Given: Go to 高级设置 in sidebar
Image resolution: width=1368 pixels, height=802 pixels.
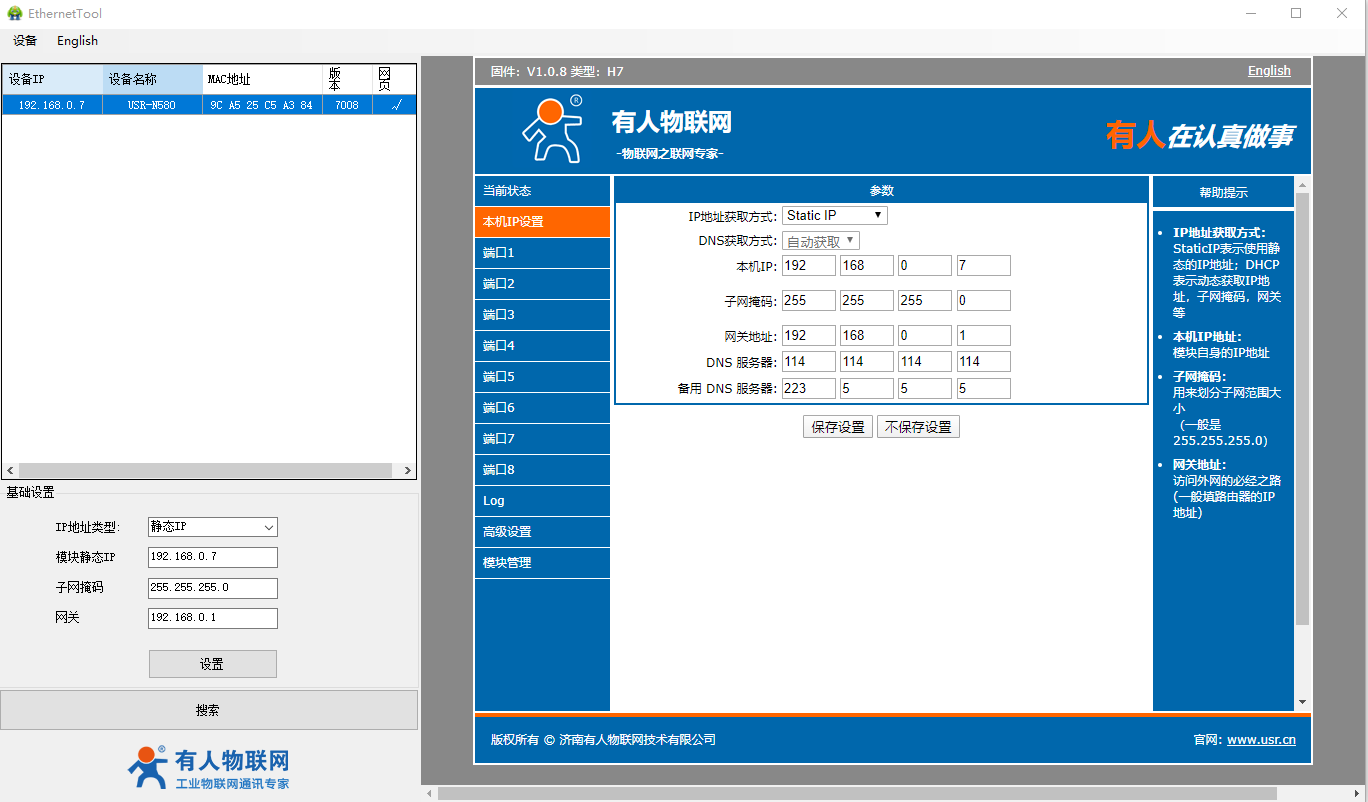Looking at the screenshot, I should click(541, 532).
